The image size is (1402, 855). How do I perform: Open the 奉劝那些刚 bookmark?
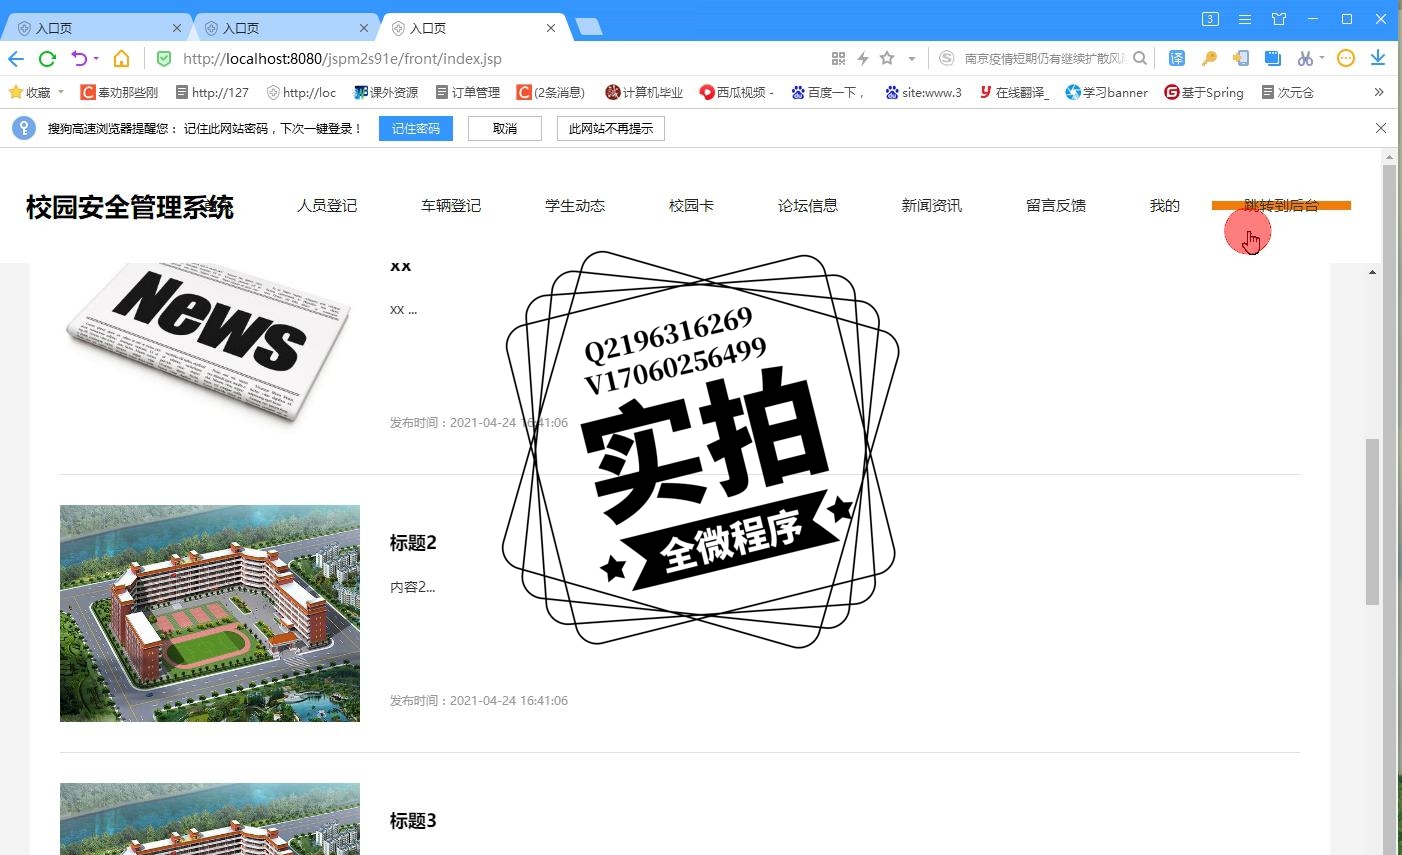click(119, 92)
